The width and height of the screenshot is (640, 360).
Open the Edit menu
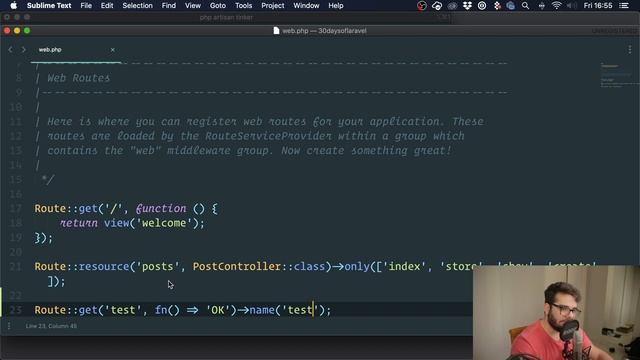coord(107,6)
